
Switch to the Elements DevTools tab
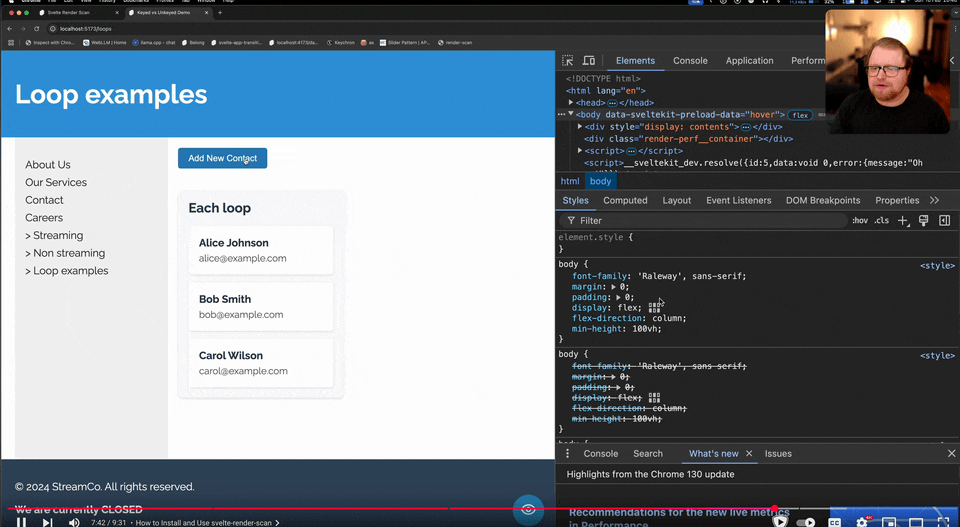click(635, 61)
